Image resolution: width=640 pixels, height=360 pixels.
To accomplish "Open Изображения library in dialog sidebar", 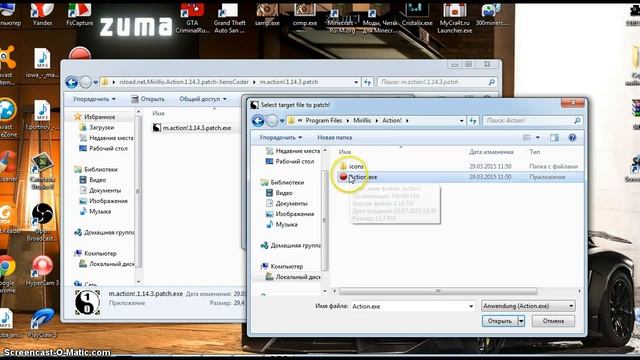I will (x=290, y=214).
